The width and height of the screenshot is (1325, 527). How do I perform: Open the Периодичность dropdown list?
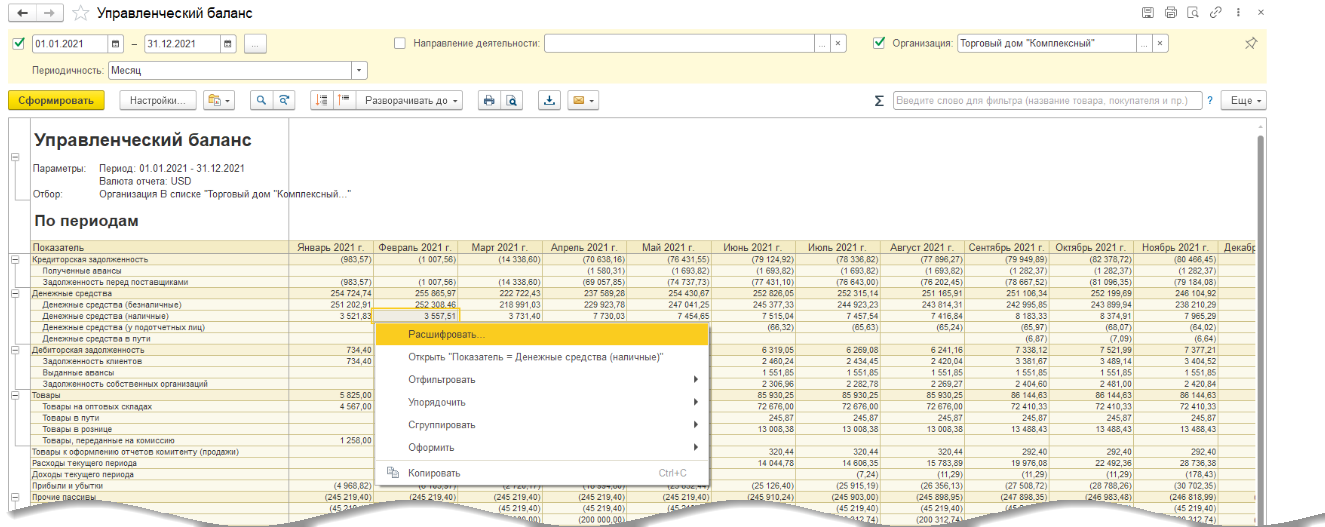(x=359, y=71)
